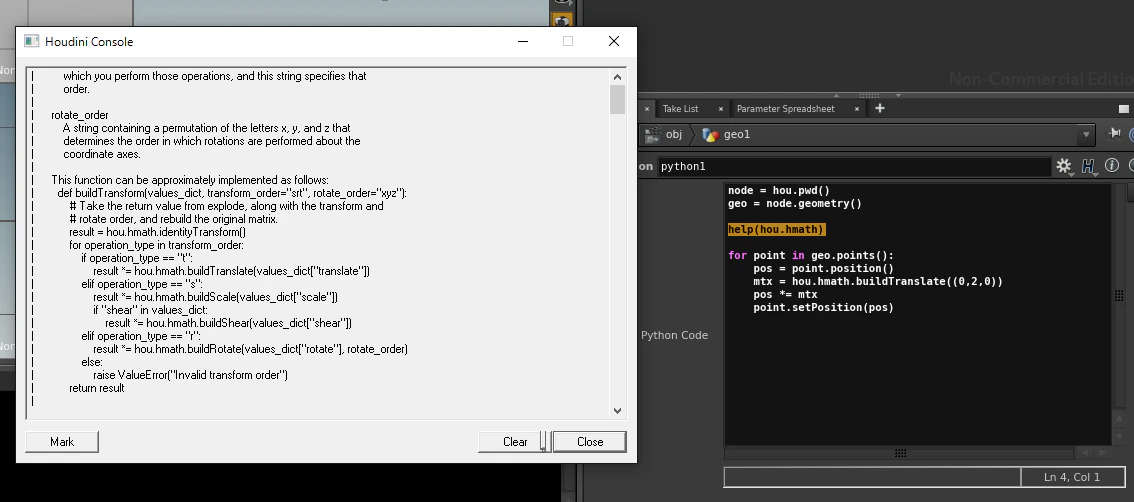This screenshot has height=502, width=1134.
Task: Click the pane splitter up arrow above tabs
Action: pyautogui.click(x=837, y=95)
